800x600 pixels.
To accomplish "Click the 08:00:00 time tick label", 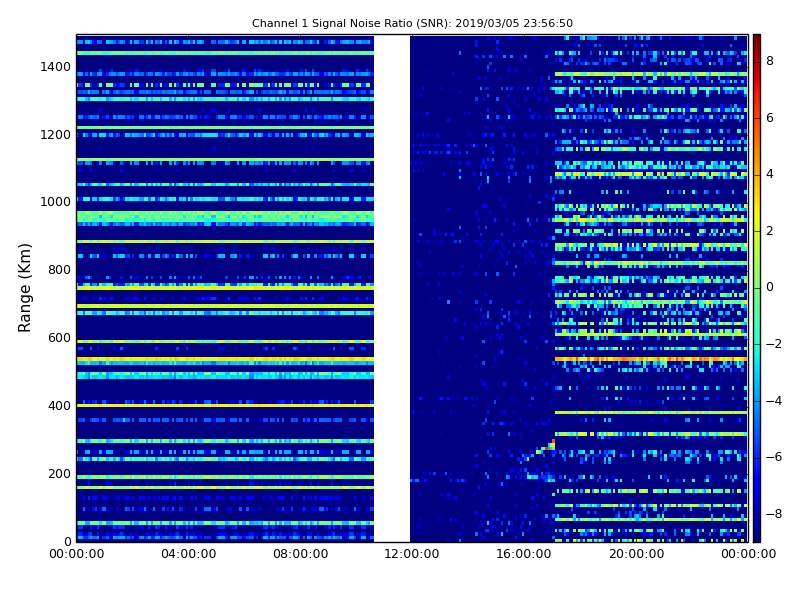I will coord(301,554).
